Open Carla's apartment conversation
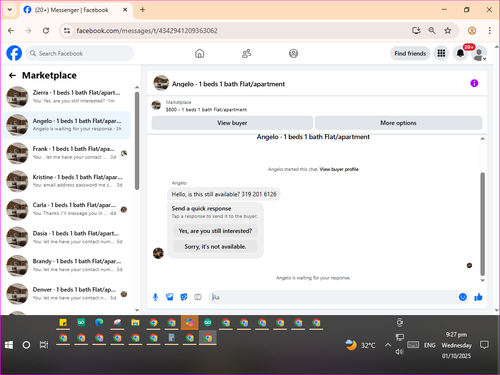Viewport: 500px width, 375px height. (x=67, y=209)
